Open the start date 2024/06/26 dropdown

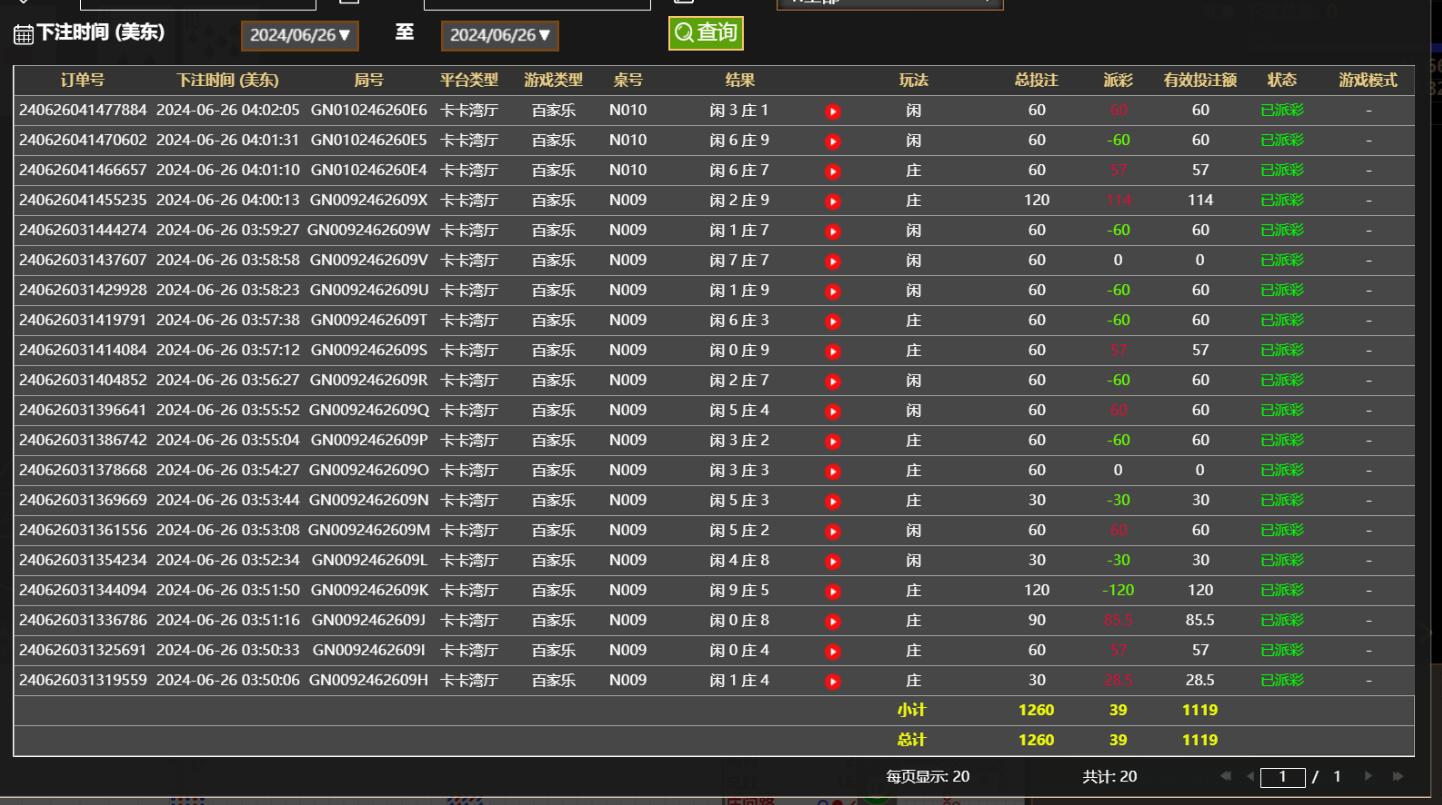click(300, 36)
